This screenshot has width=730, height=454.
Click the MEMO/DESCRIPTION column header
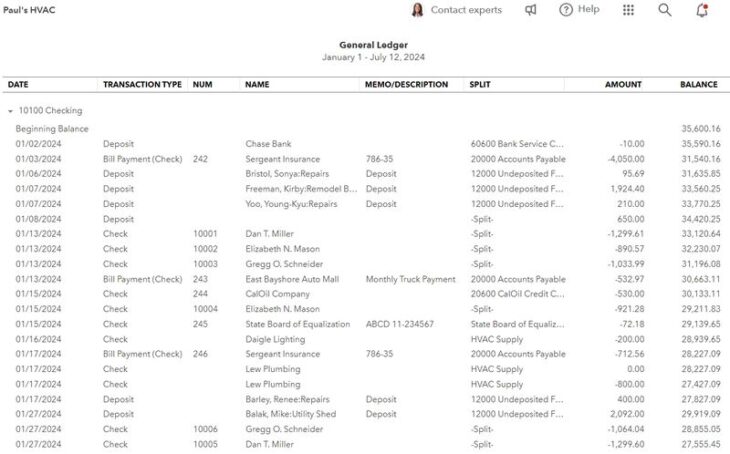tap(406, 84)
